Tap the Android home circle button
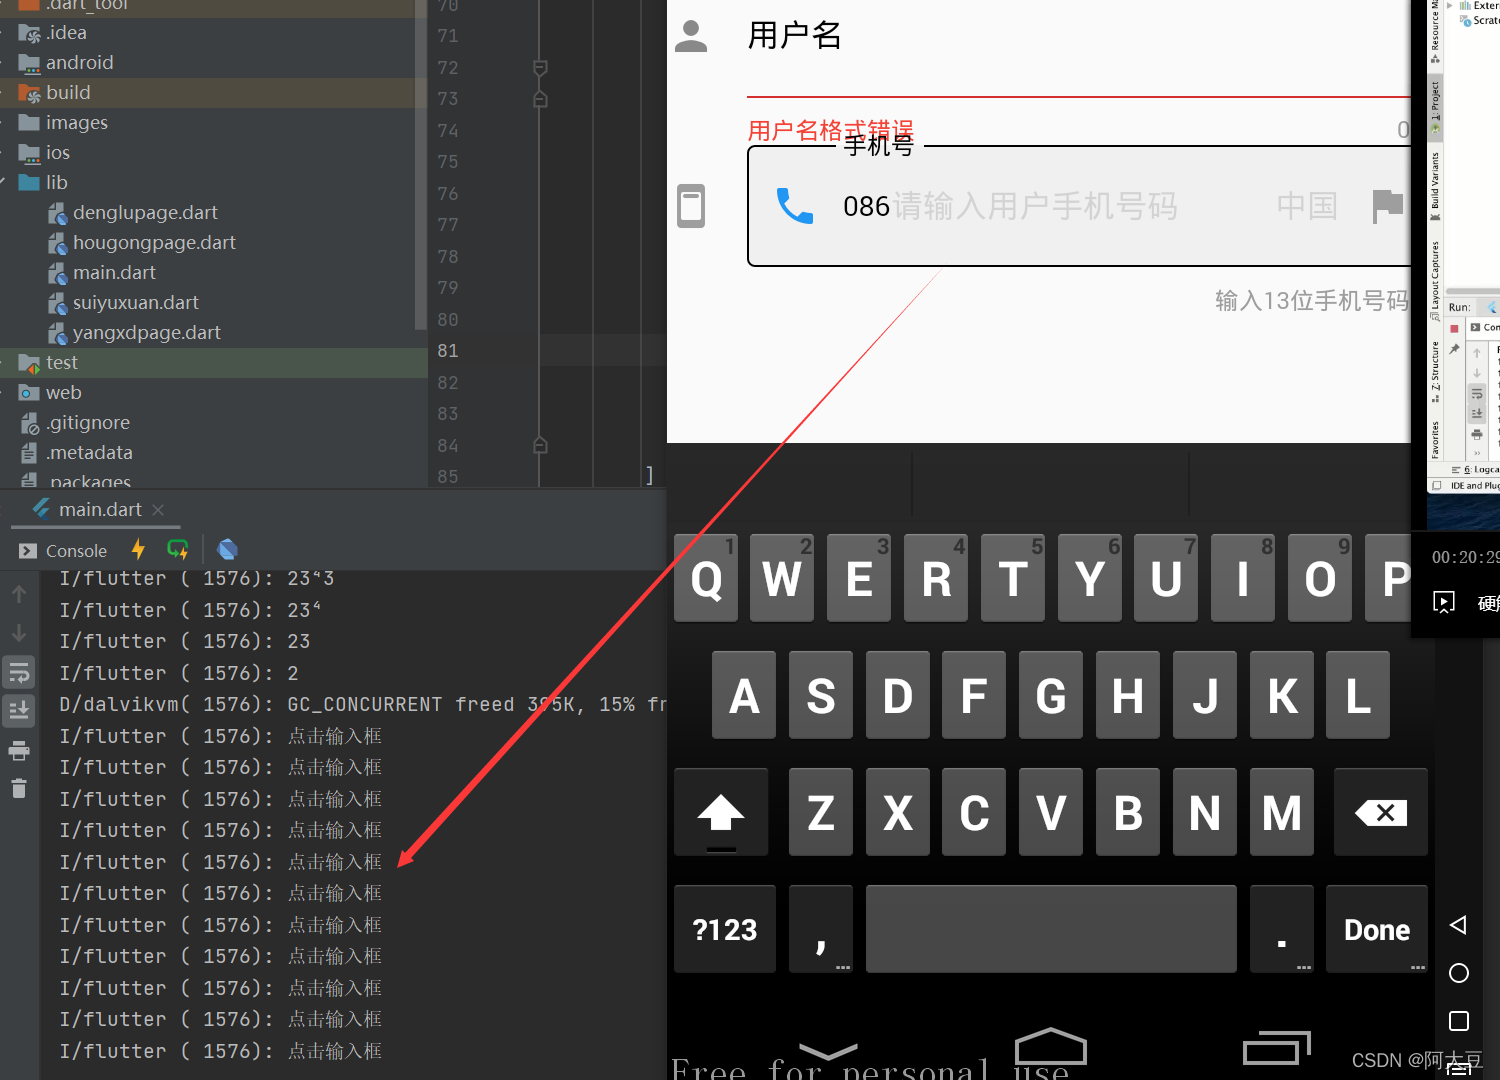This screenshot has width=1500, height=1080. 1459,973
